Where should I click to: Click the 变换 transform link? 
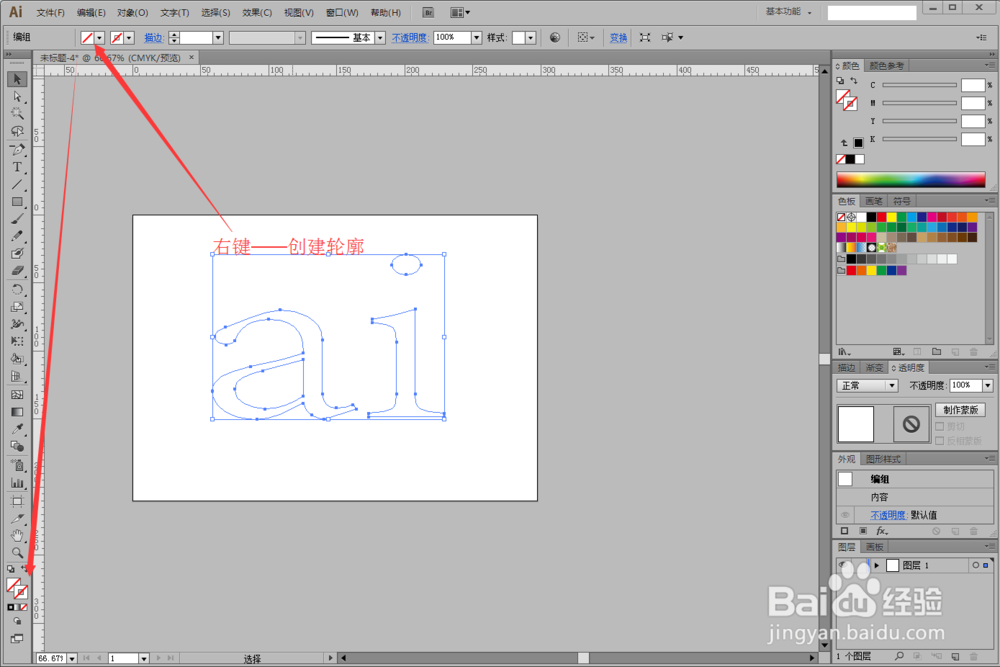(x=618, y=38)
